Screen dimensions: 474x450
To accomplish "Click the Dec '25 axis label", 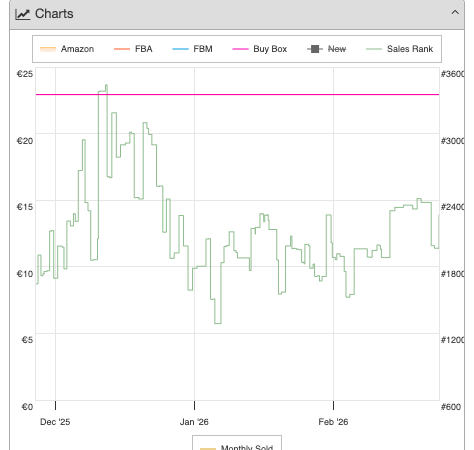I will tap(55, 422).
